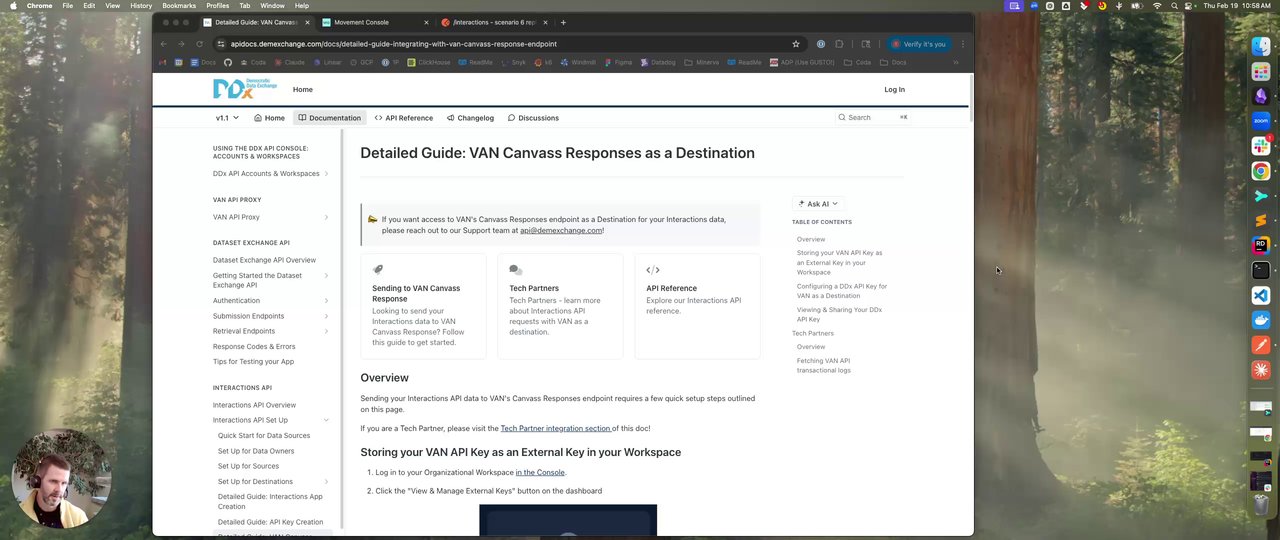This screenshot has height=540, width=1280.
Task: Expand Retrieval Endpoints sidebar chevron
Action: coord(326,331)
